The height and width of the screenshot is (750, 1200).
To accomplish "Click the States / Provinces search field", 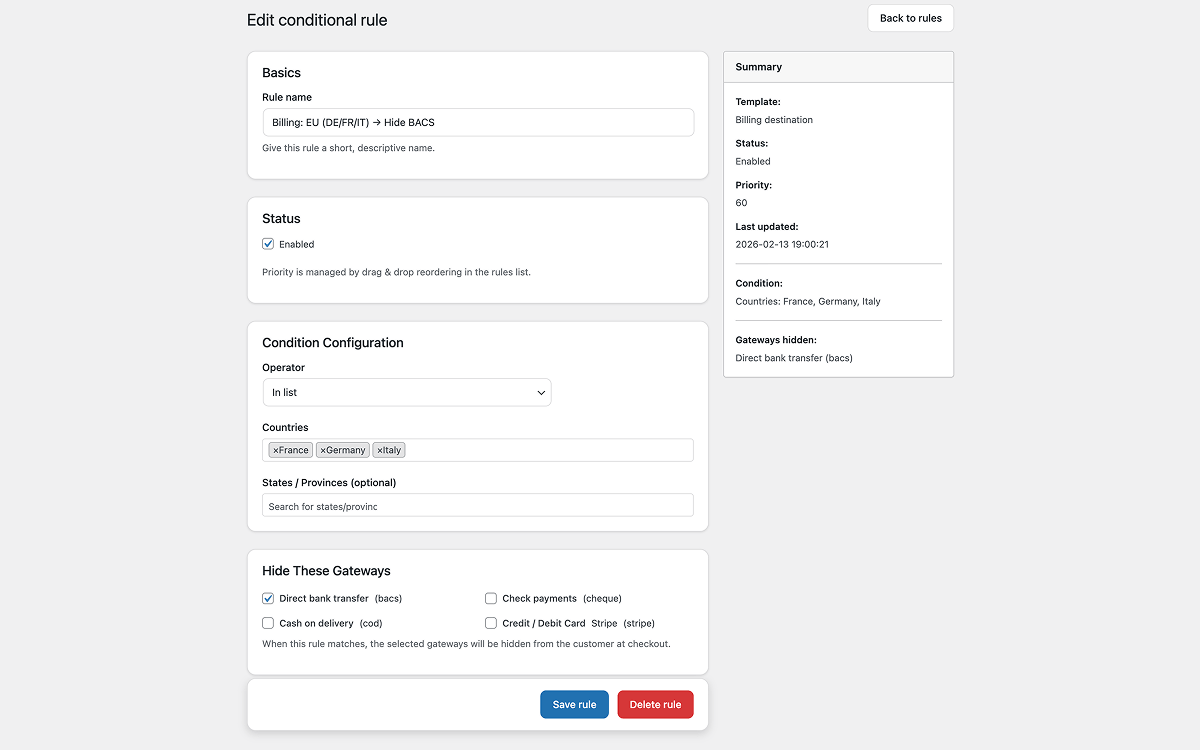I will (478, 505).
